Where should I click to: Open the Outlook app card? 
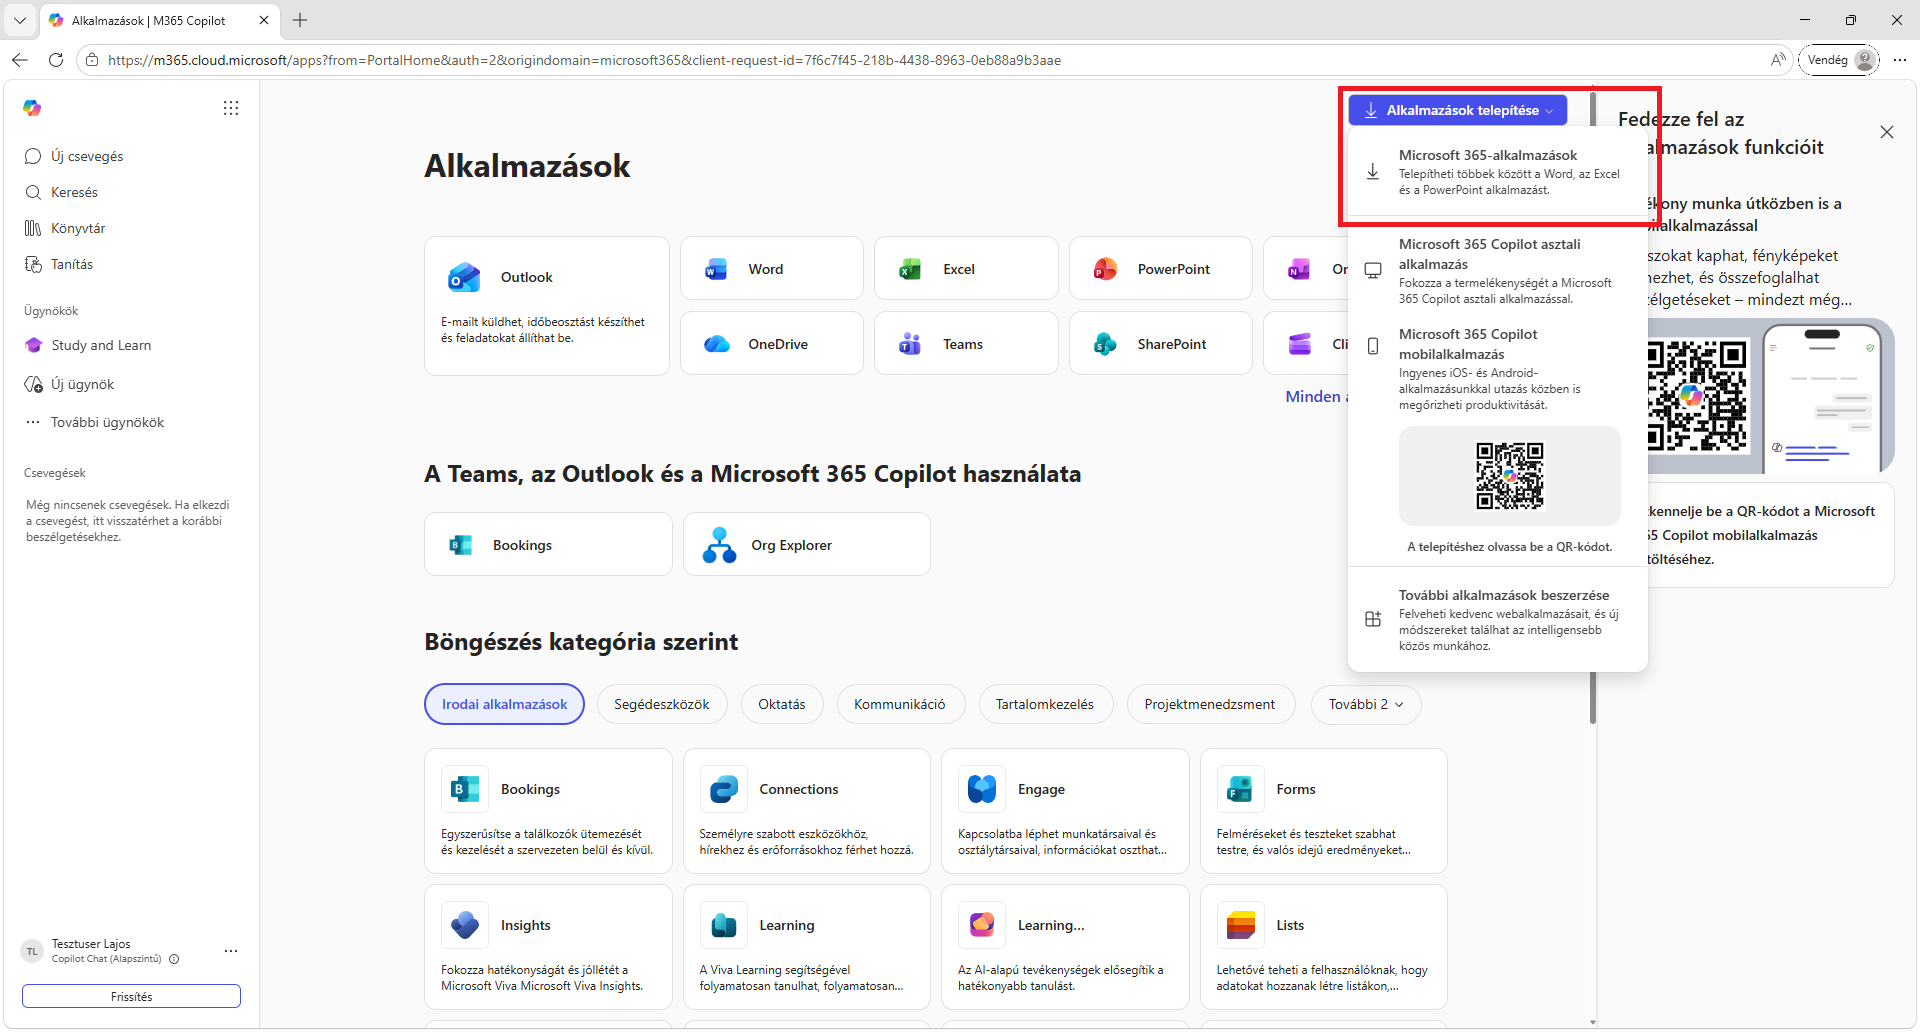click(x=547, y=306)
